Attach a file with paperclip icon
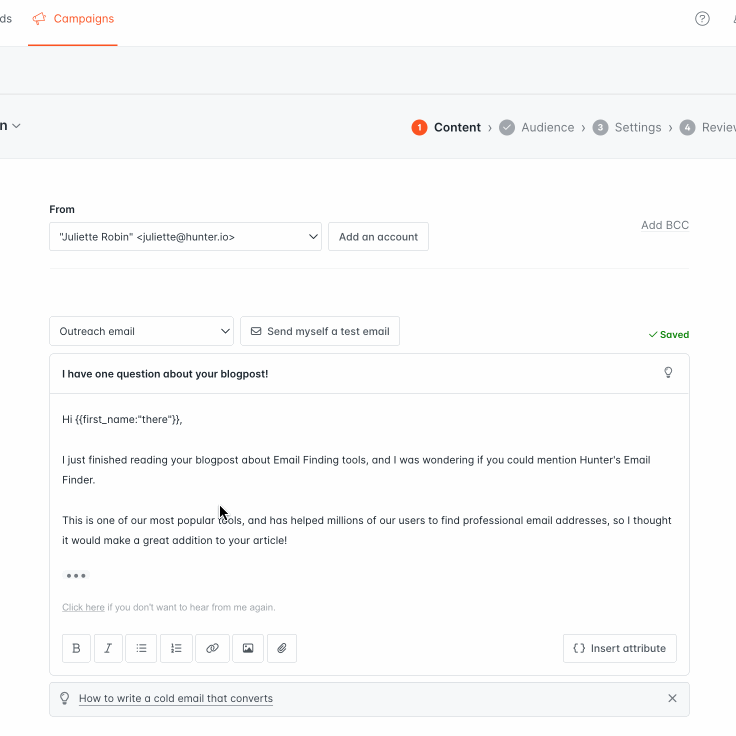736x736 pixels. coord(282,648)
